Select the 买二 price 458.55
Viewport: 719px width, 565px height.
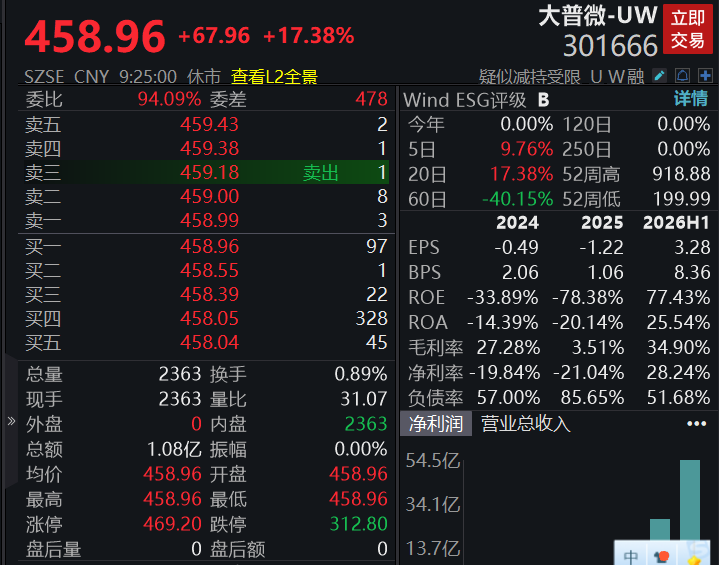tap(209, 270)
